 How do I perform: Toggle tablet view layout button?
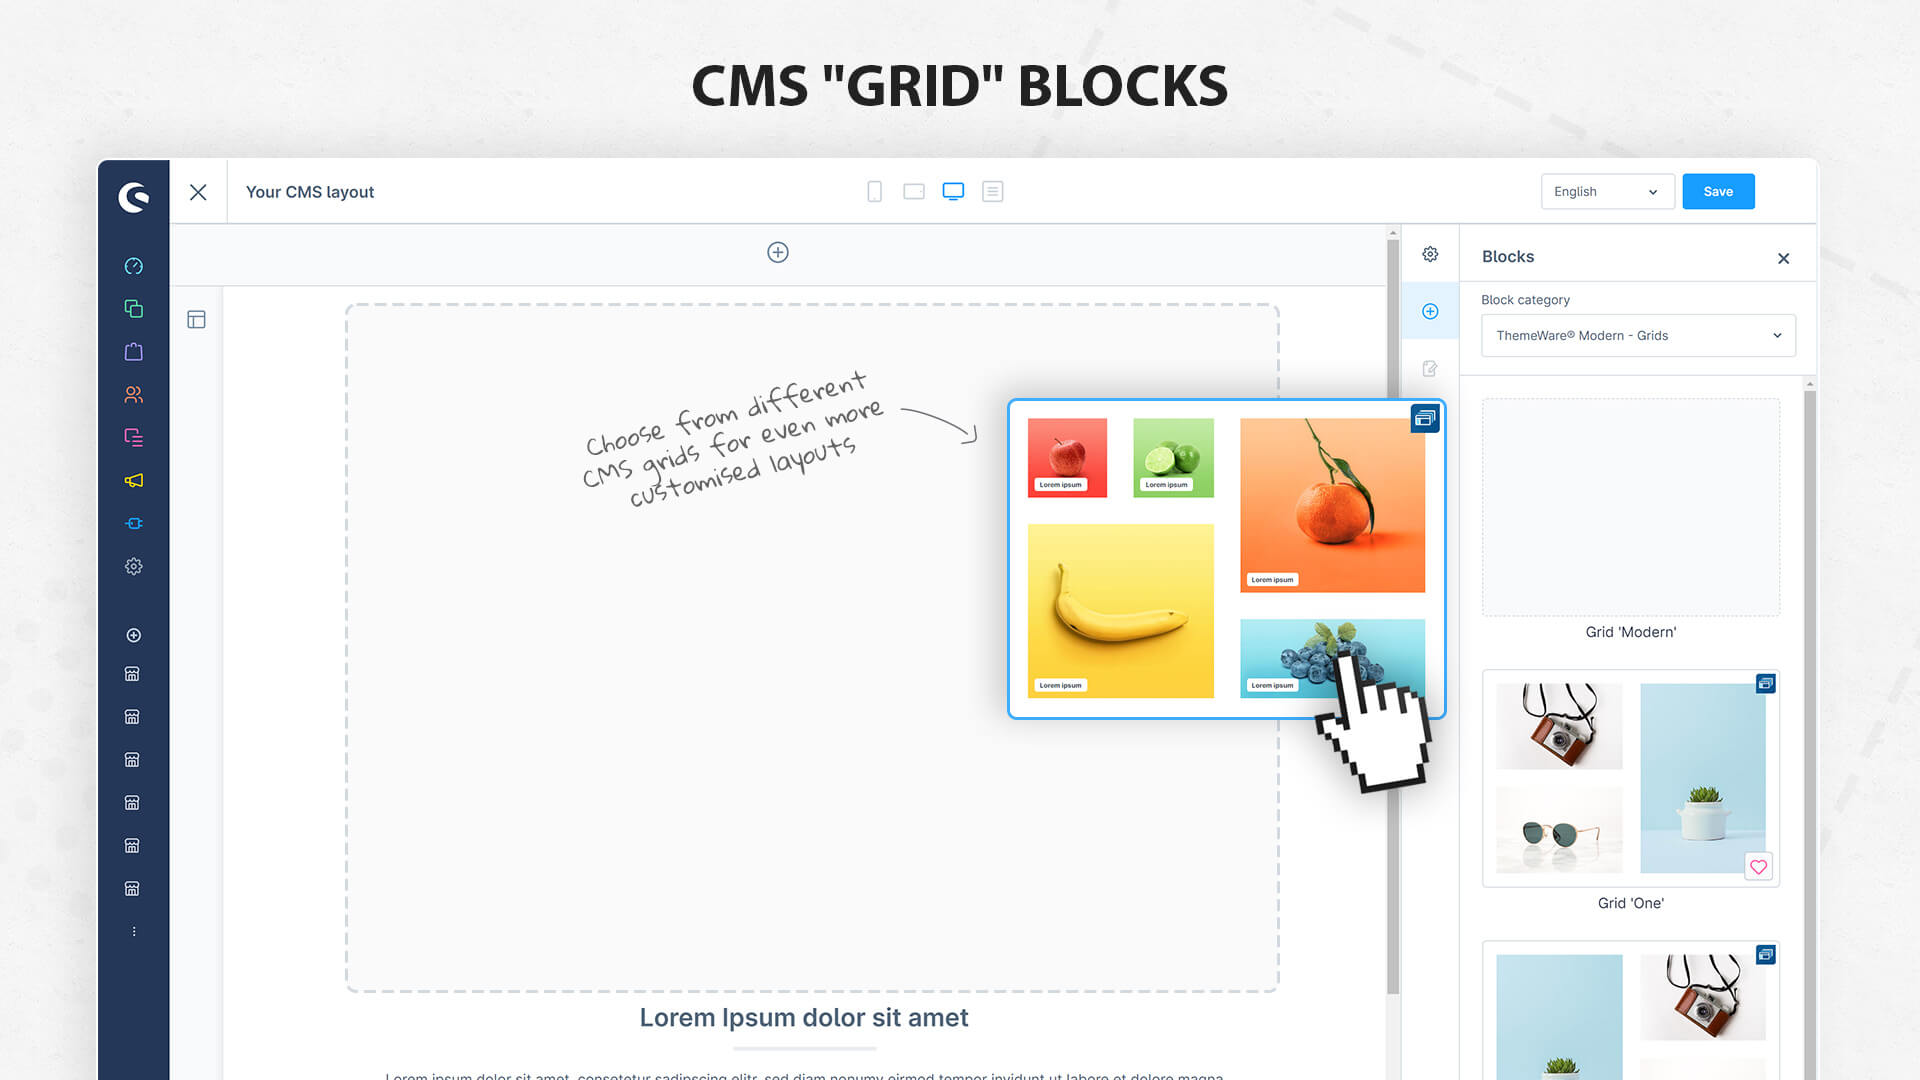click(913, 191)
